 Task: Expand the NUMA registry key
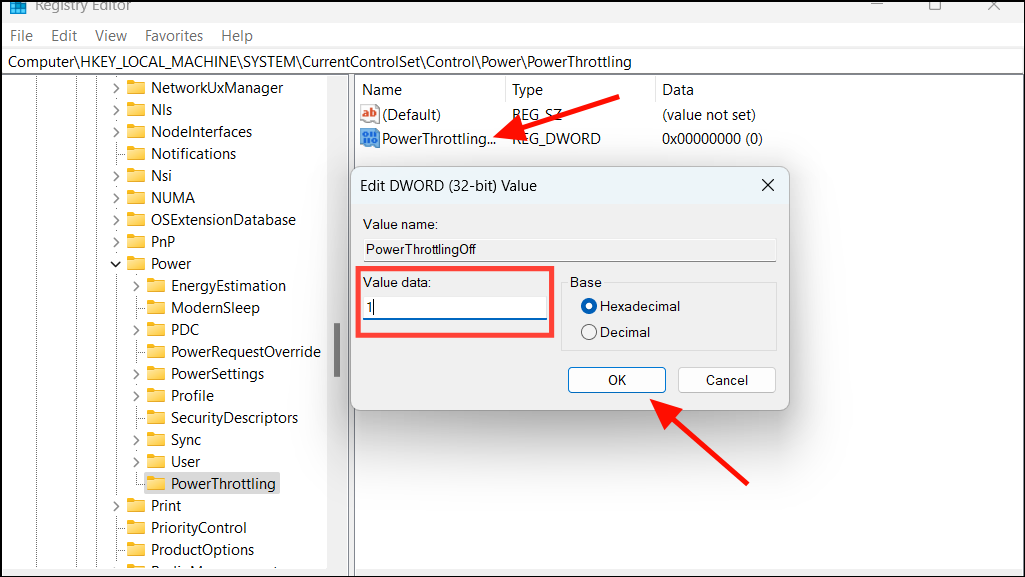point(117,197)
